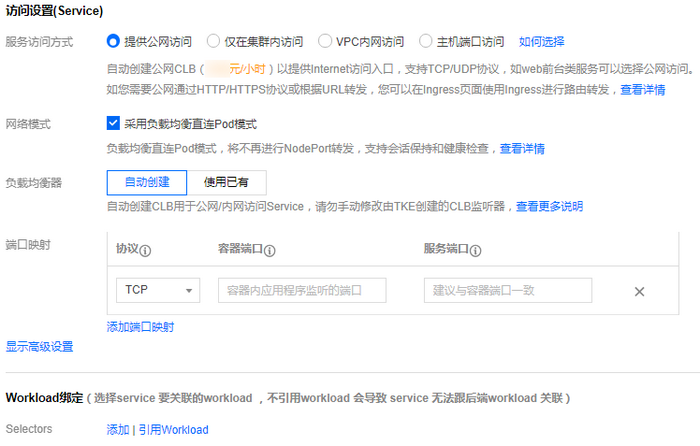Click 引用Workload link
The height and width of the screenshot is (446, 700).
click(x=173, y=429)
